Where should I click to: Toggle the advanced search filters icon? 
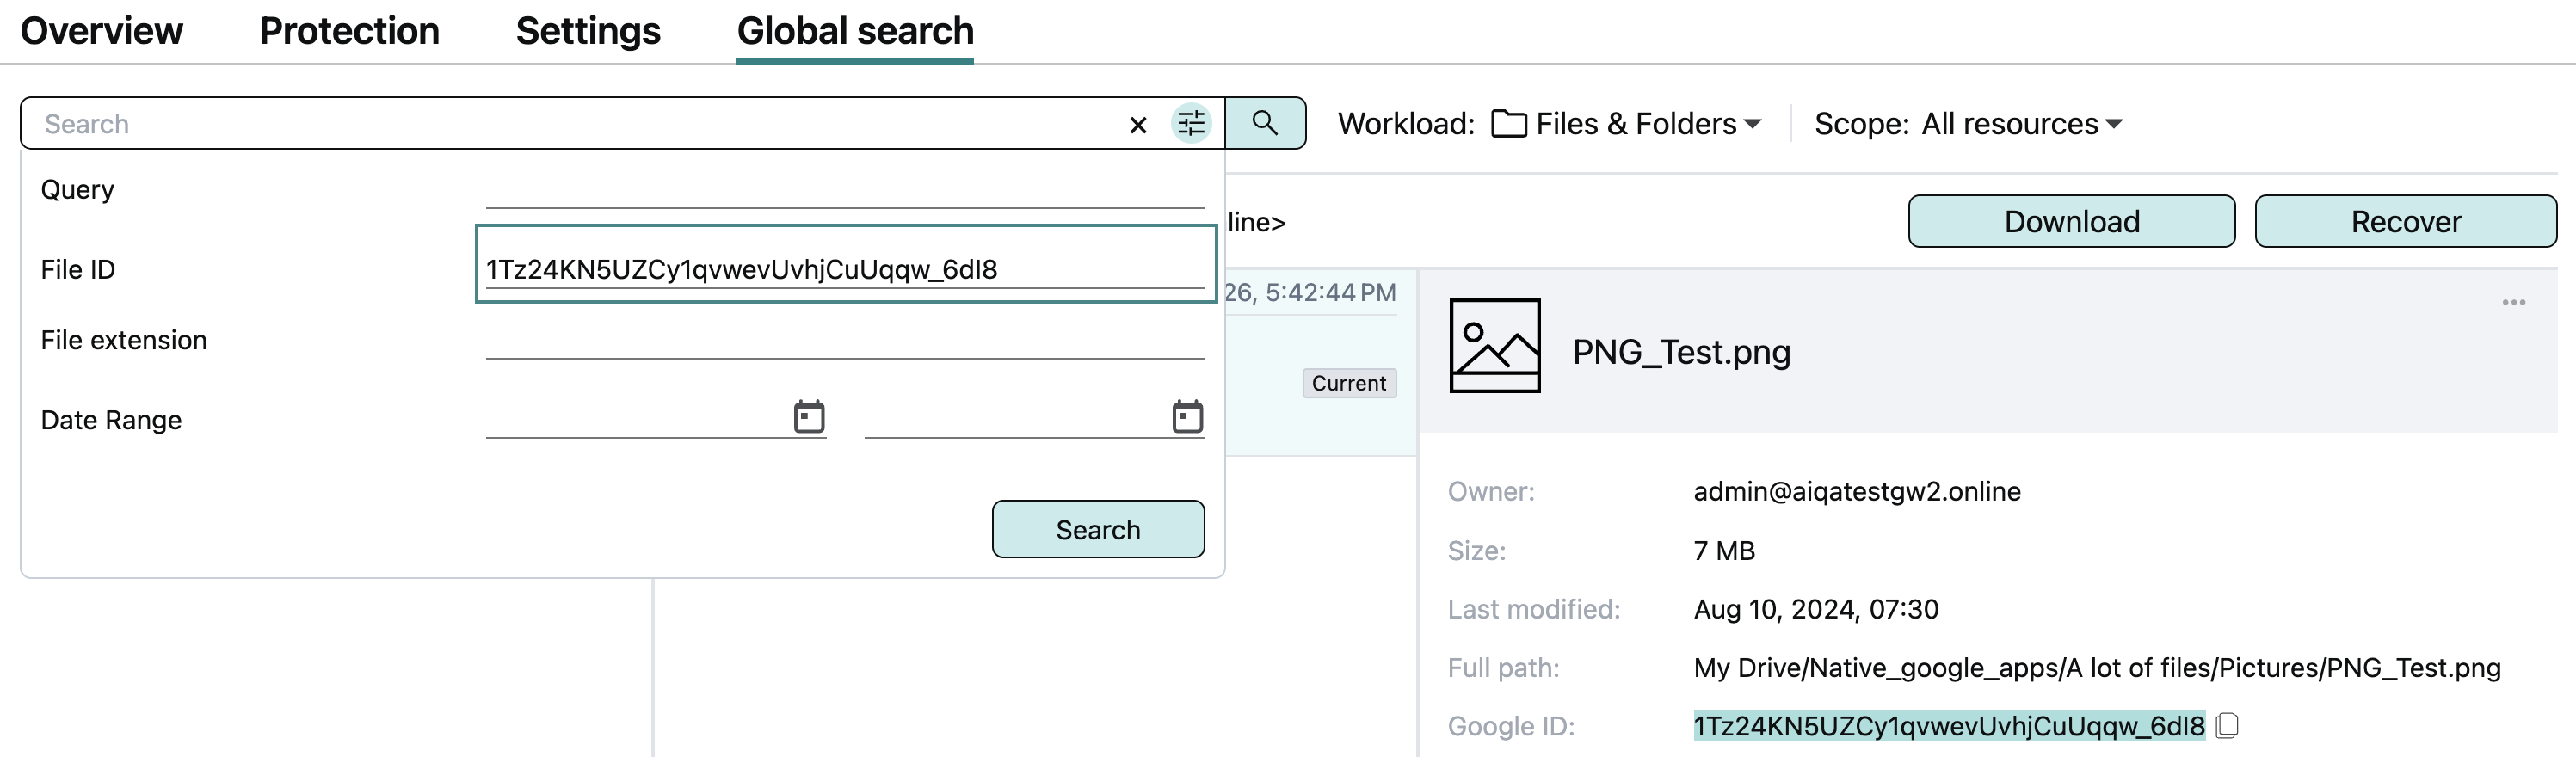click(x=1190, y=124)
